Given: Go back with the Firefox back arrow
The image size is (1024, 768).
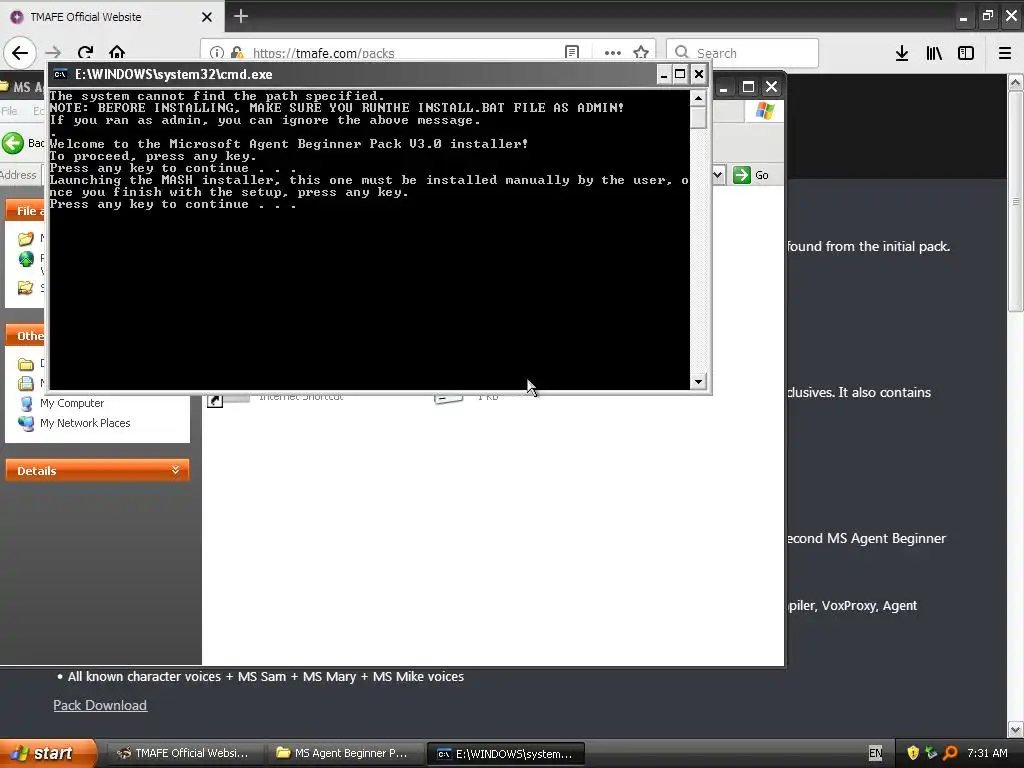Looking at the screenshot, I should [20, 53].
